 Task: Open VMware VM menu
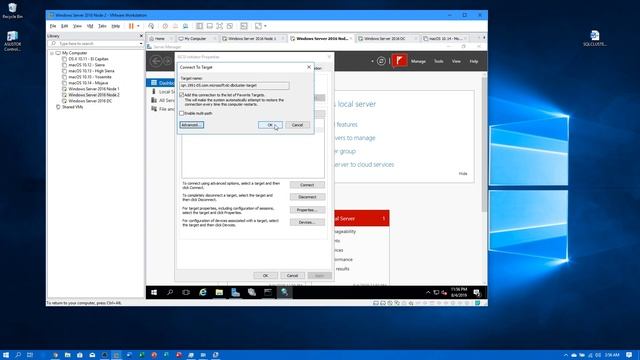90,26
